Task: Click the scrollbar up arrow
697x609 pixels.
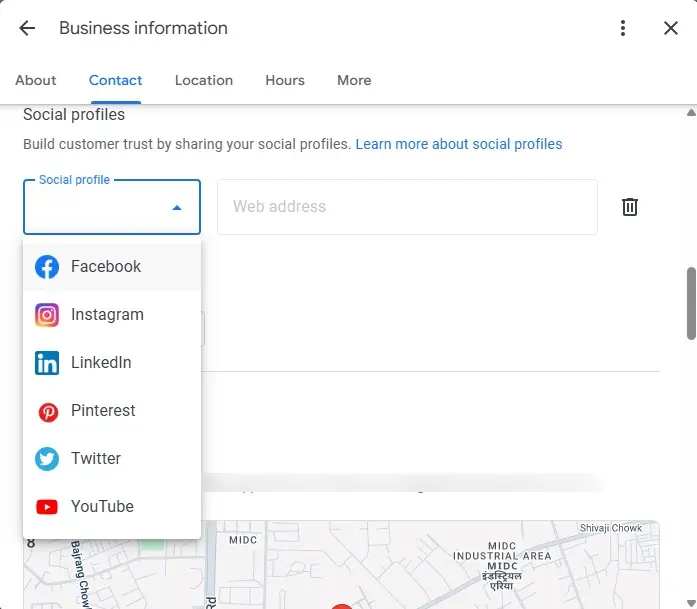Action: (x=691, y=113)
